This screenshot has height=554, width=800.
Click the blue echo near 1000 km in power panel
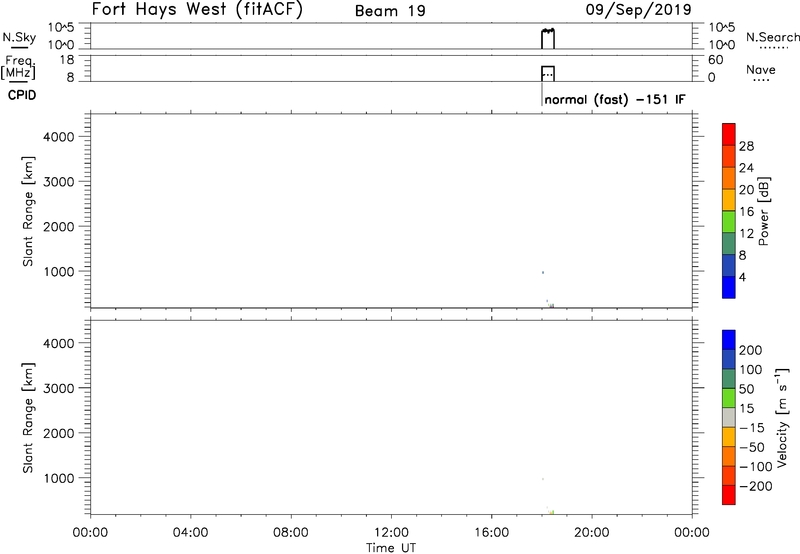tap(543, 272)
